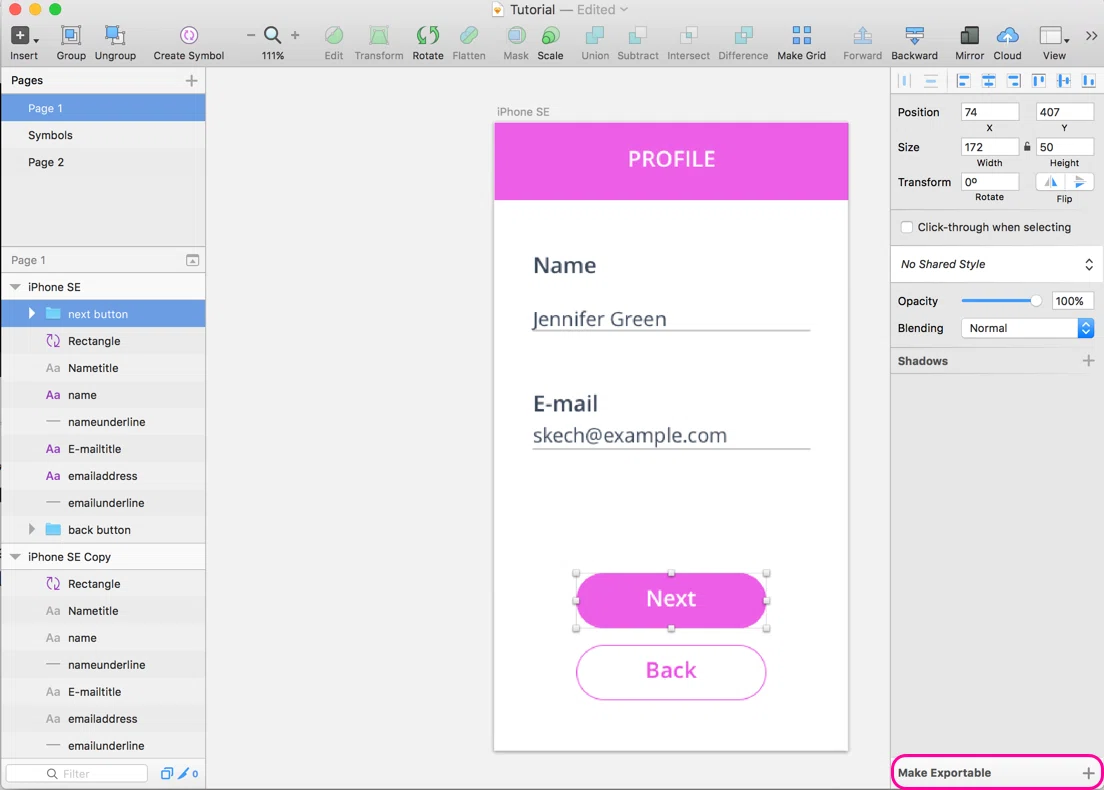Add a new page with plus button
The height and width of the screenshot is (790, 1104).
click(x=192, y=80)
